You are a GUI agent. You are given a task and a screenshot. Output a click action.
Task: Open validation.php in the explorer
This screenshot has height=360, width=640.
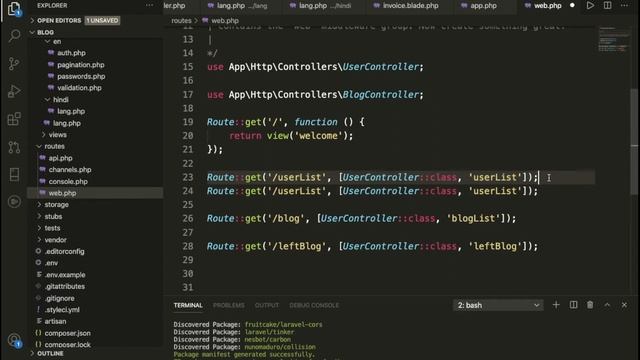point(79,88)
